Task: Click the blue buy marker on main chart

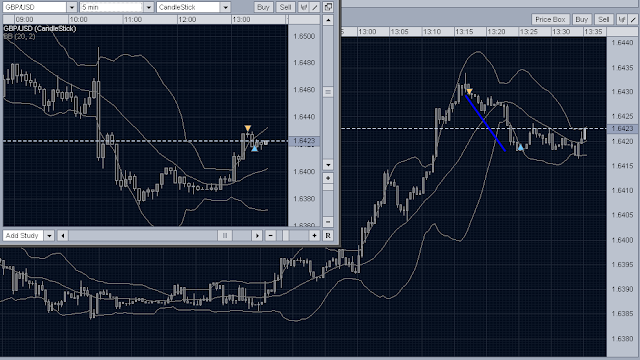Action: click(520, 147)
